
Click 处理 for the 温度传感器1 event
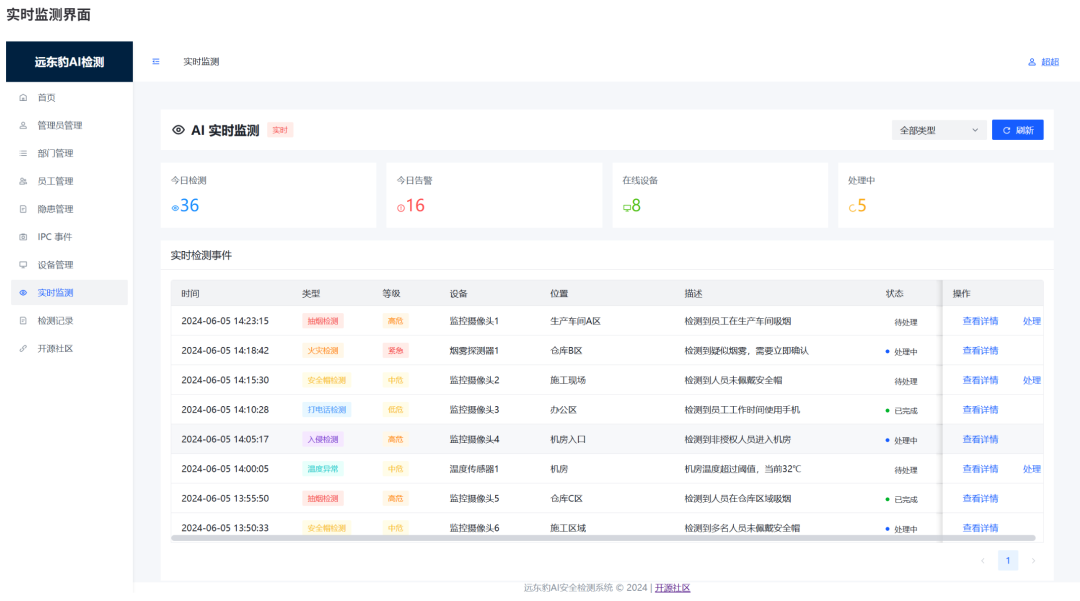(x=1031, y=469)
